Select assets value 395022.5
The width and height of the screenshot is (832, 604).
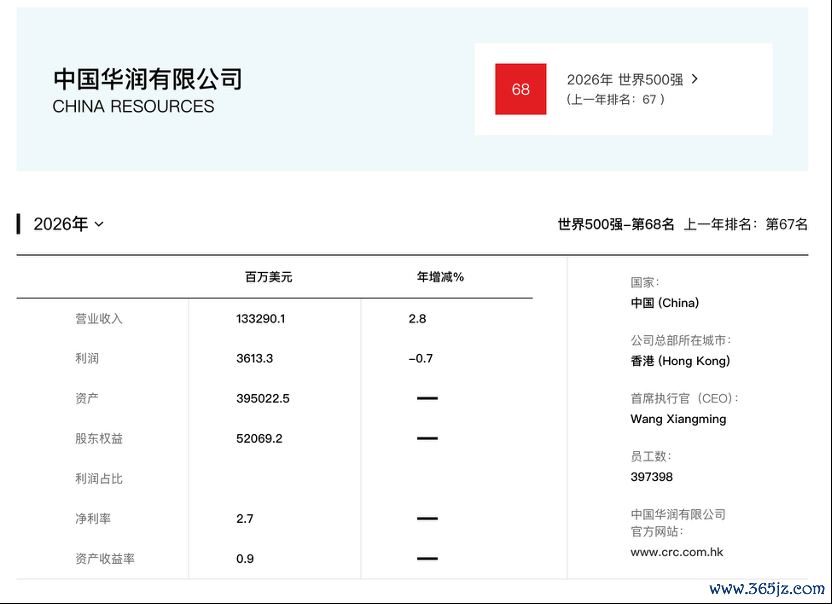[x=263, y=399]
